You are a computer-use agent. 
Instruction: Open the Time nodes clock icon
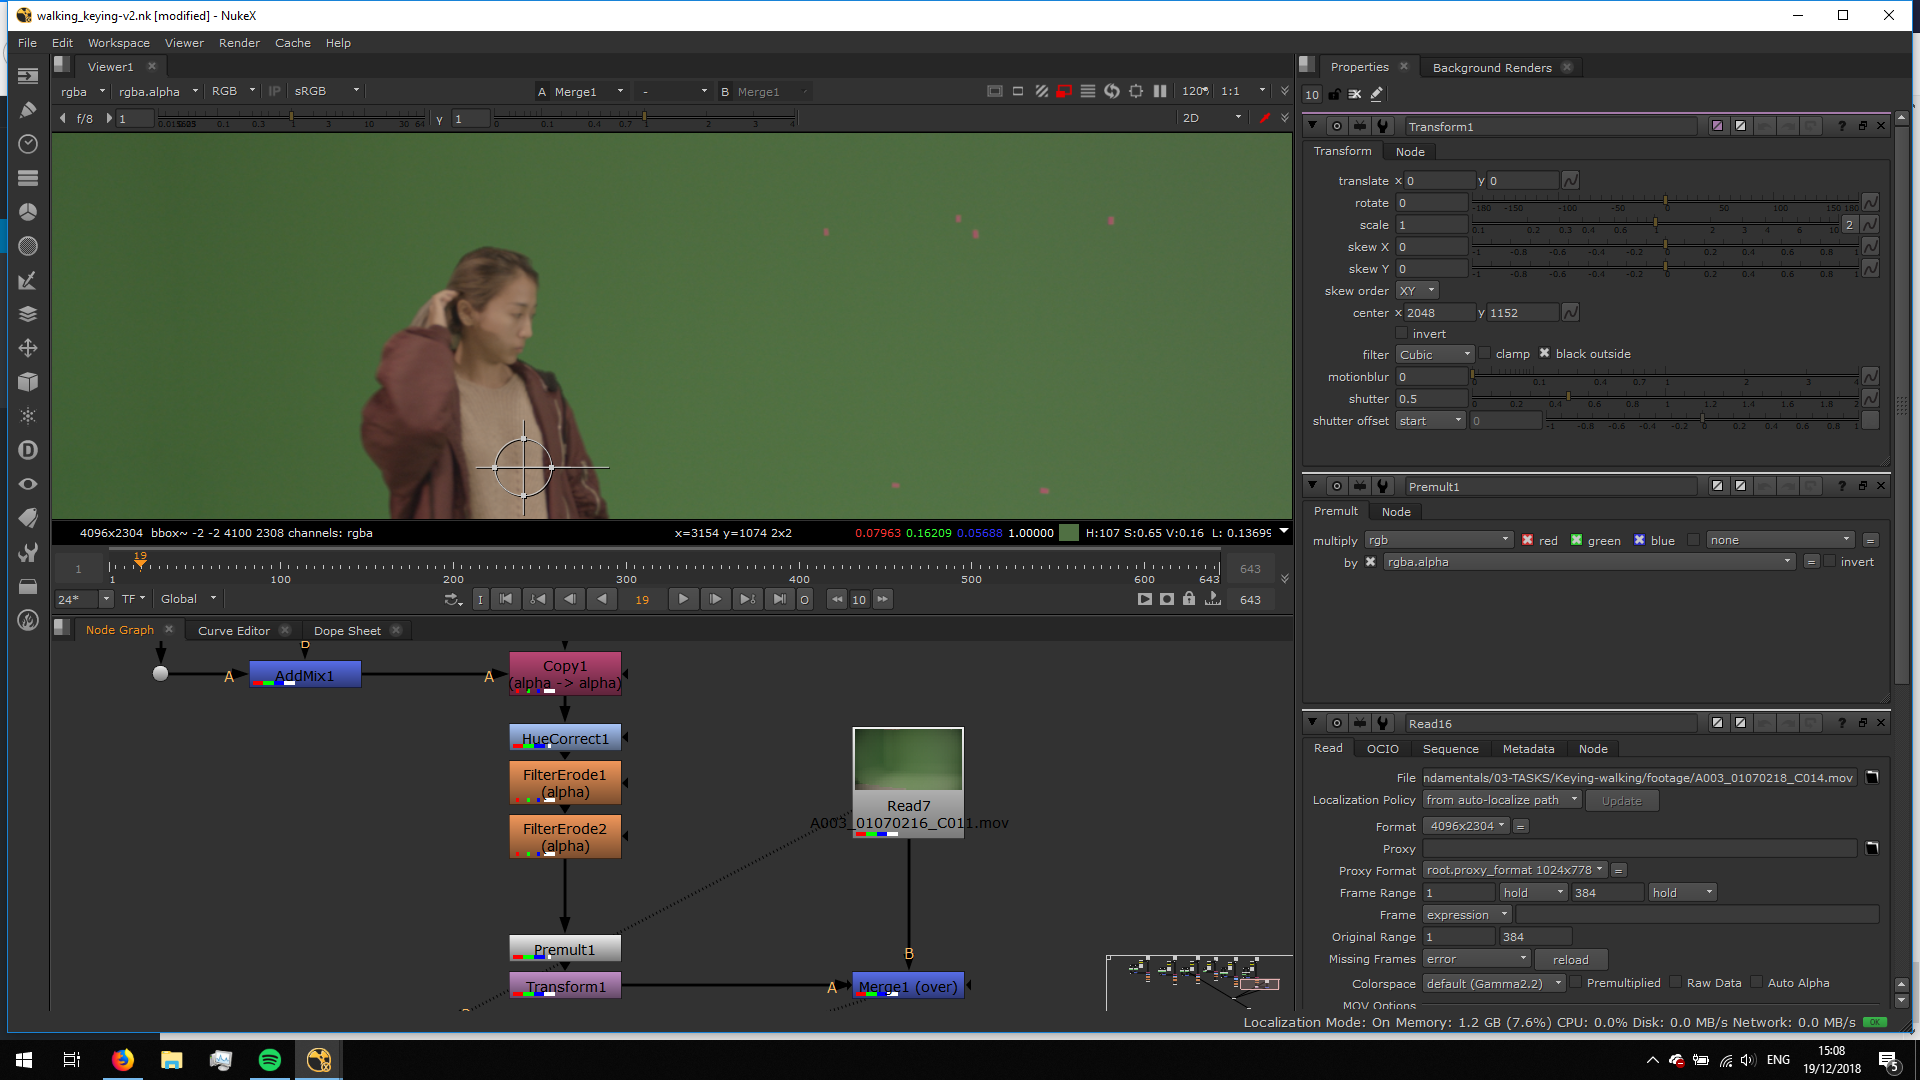28,144
